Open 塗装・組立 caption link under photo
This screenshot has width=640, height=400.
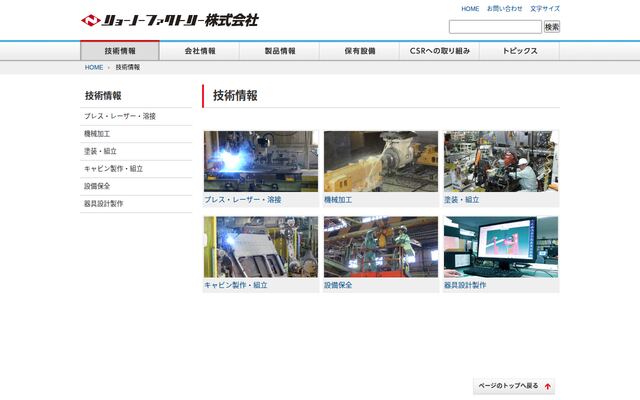tap(462, 200)
